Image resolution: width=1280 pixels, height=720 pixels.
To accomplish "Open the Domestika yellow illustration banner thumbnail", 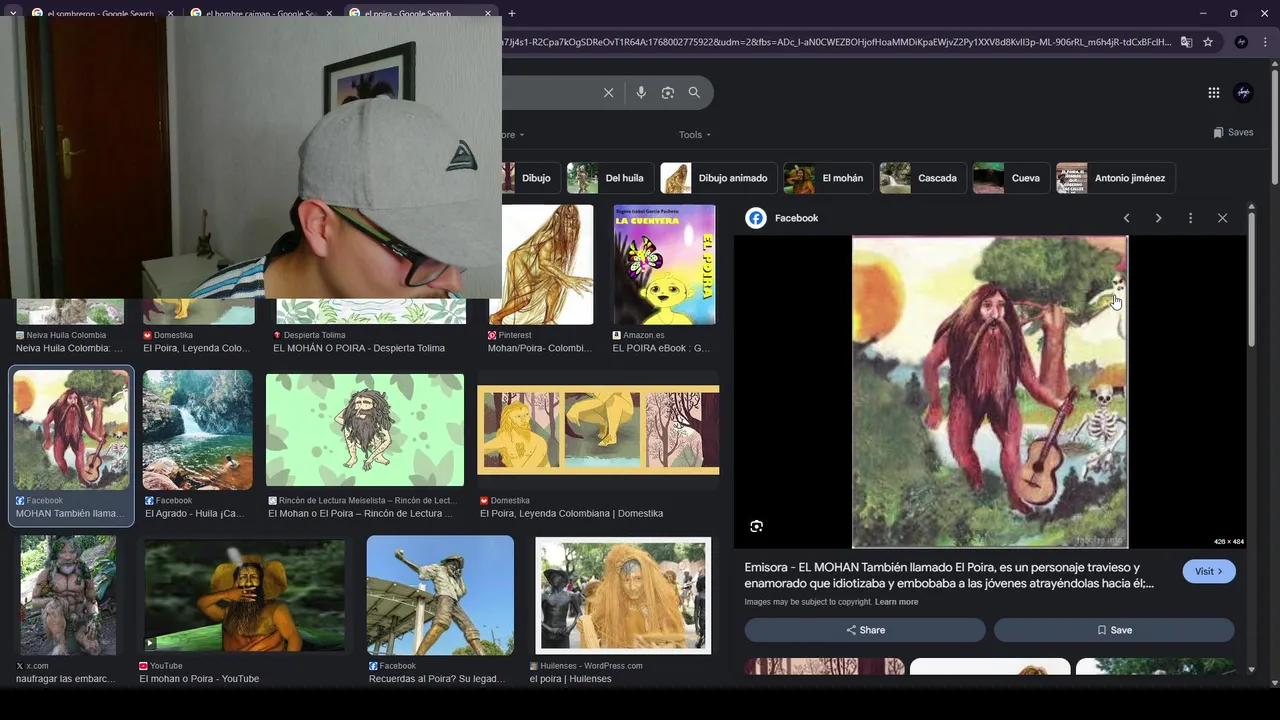I will click(x=598, y=429).
